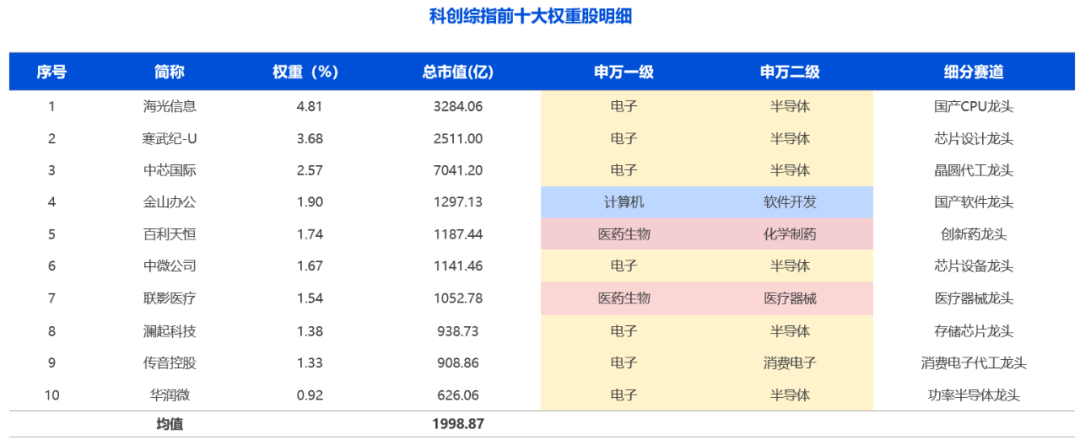
Task: Click the 国产CPU龙头 cell
Action: [x=973, y=107]
